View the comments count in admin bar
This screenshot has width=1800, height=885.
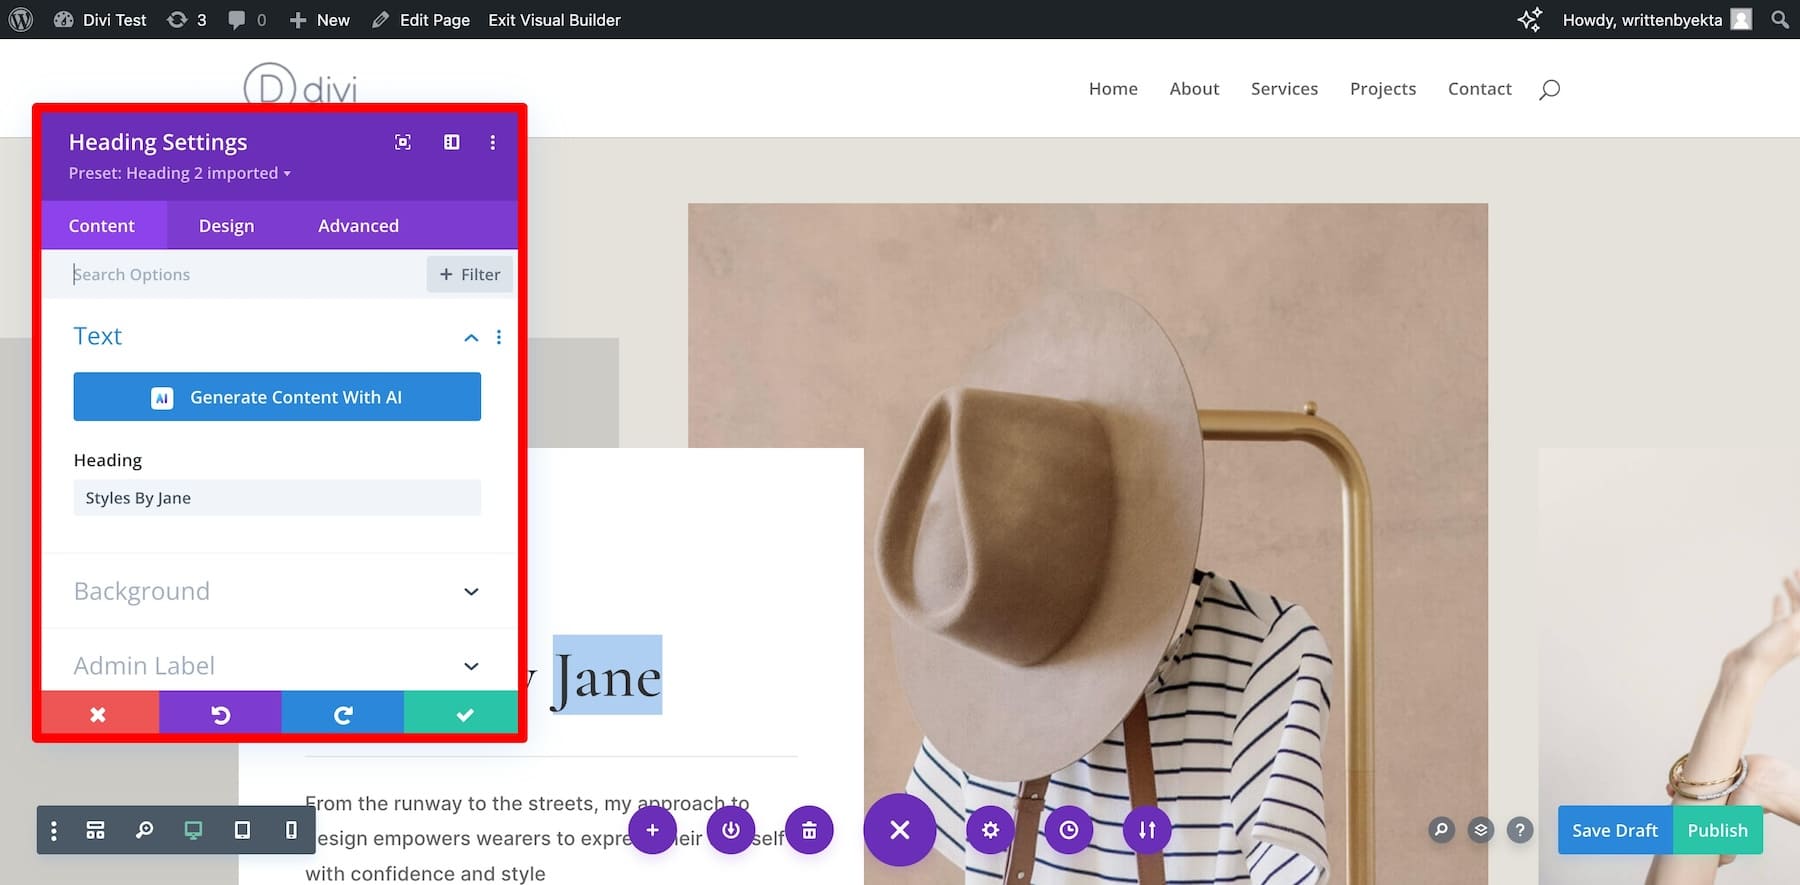pyautogui.click(x=247, y=19)
